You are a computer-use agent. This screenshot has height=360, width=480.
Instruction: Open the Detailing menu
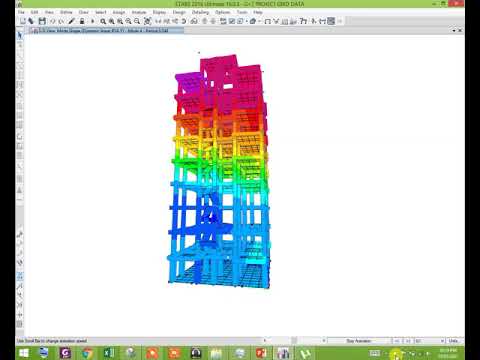[x=200, y=12]
